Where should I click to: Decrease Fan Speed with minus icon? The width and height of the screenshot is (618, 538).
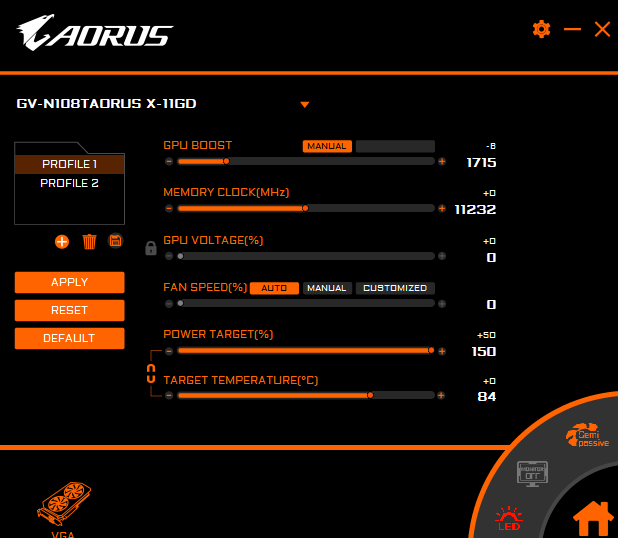[x=169, y=304]
